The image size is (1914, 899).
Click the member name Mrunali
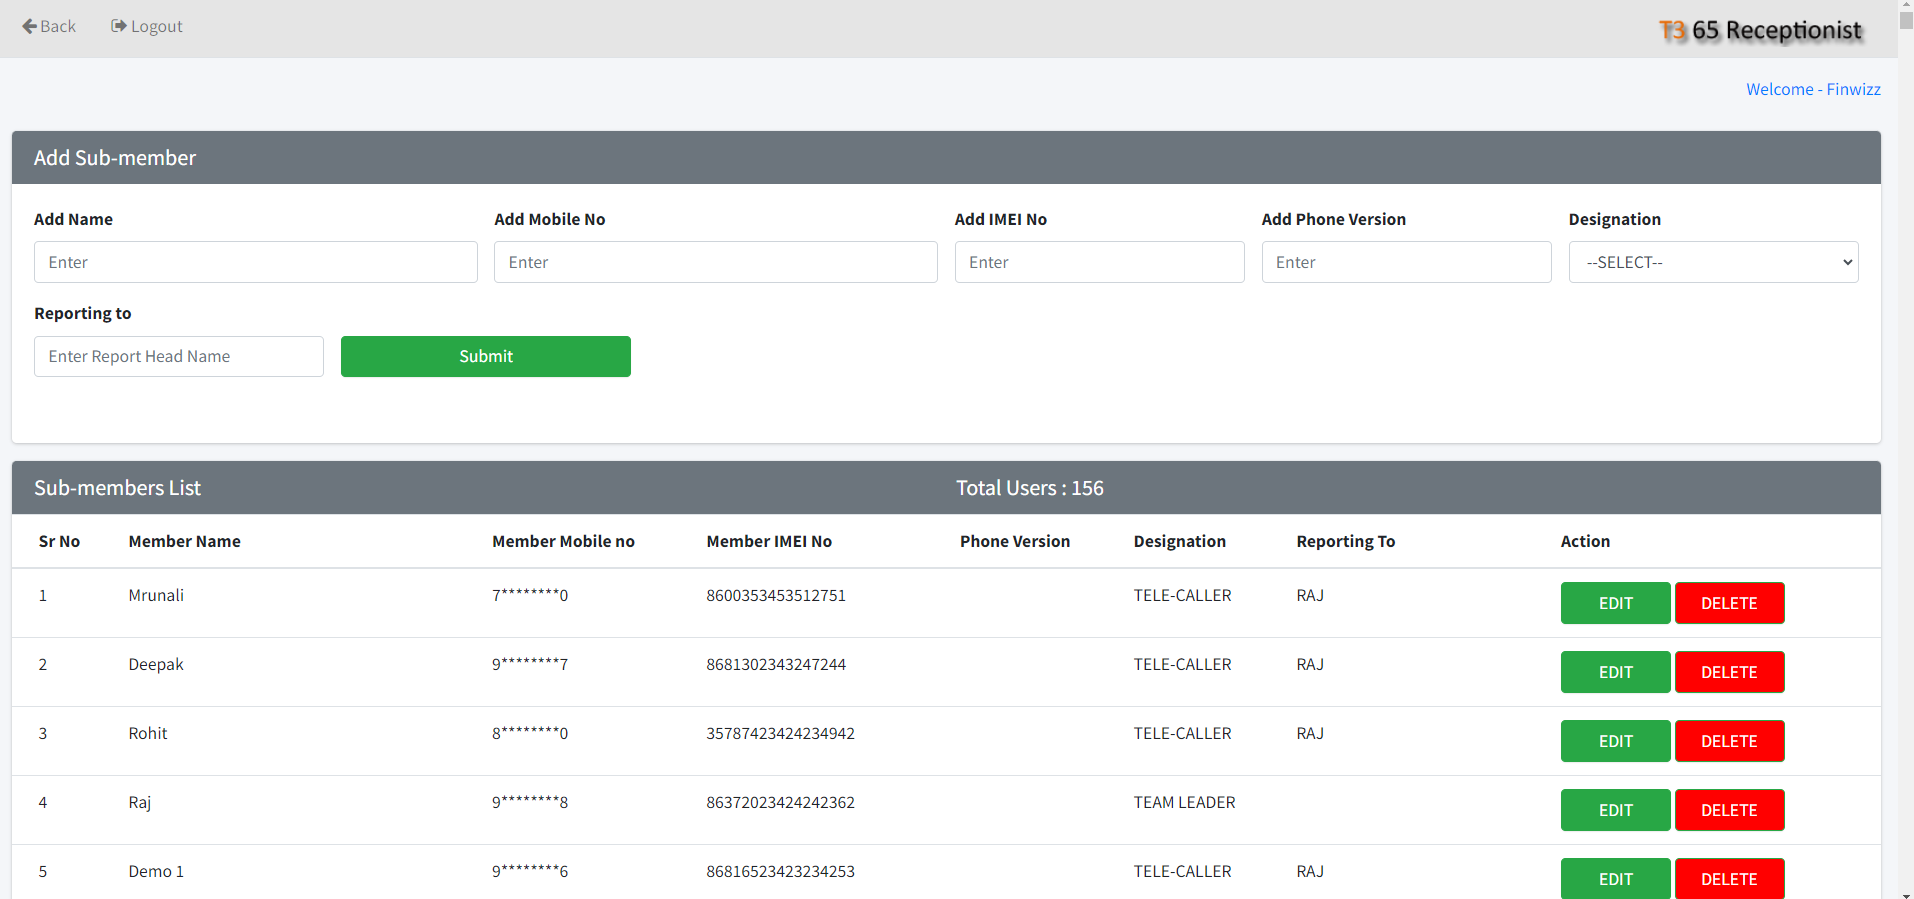[156, 595]
